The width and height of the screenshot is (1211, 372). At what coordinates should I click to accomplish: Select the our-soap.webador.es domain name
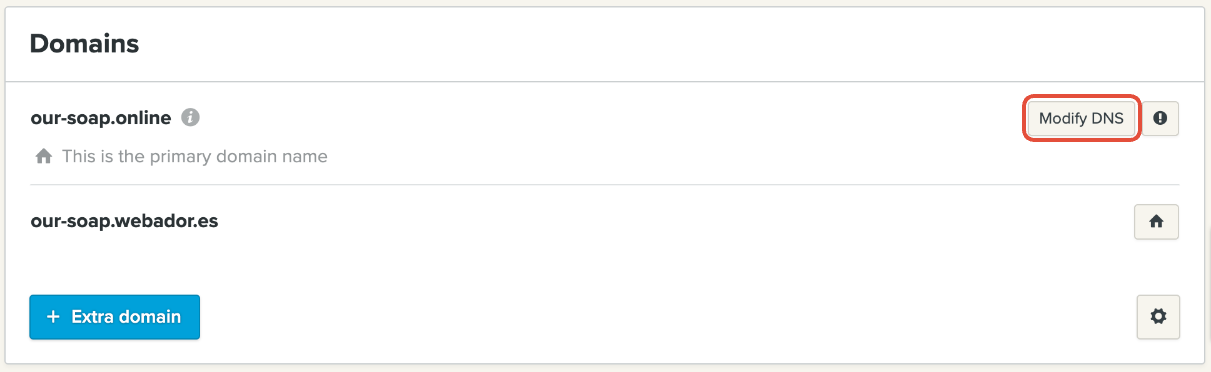(x=124, y=221)
